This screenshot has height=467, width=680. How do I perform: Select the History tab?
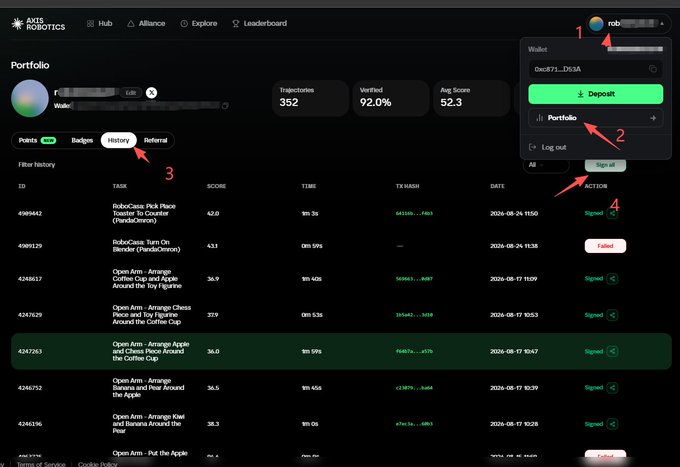click(x=118, y=140)
